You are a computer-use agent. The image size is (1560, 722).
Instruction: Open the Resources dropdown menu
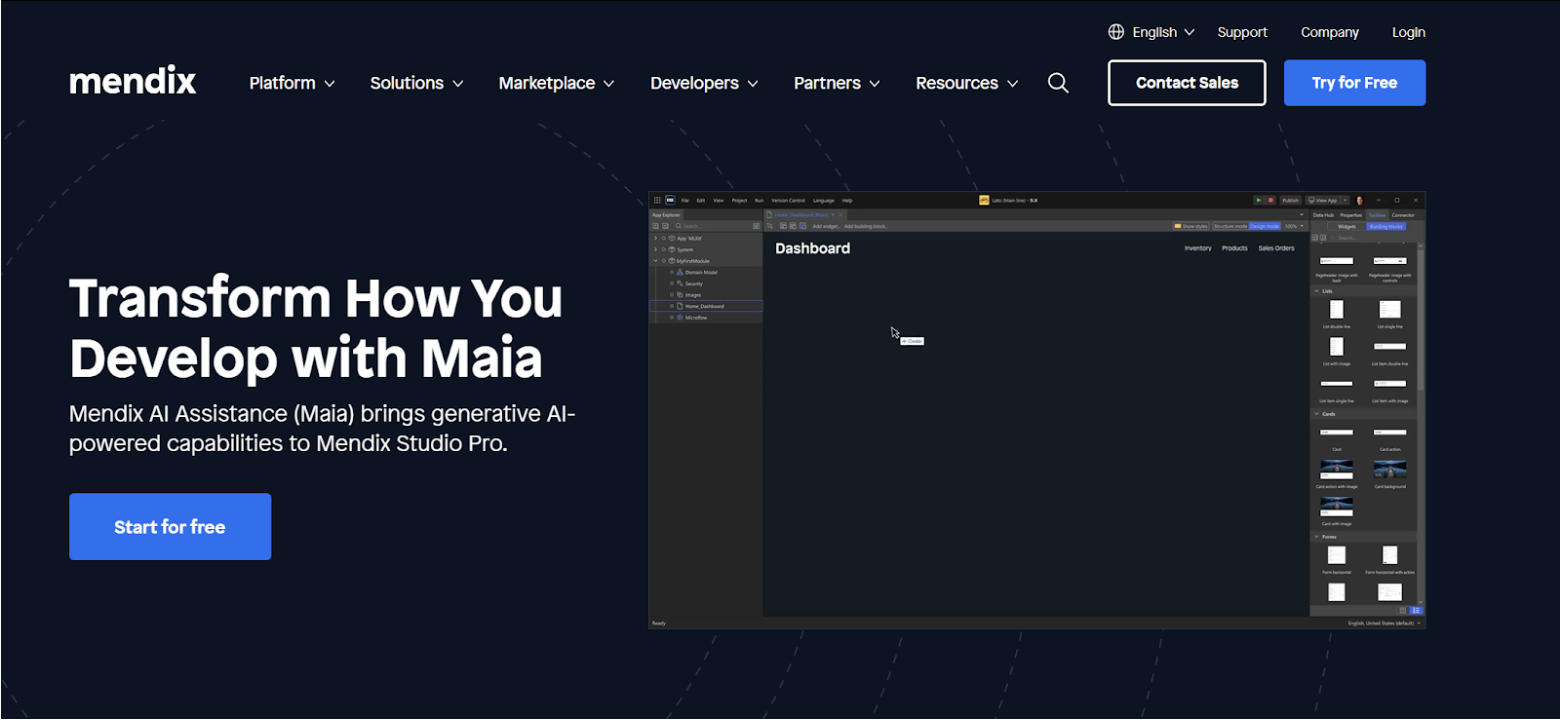pos(967,83)
